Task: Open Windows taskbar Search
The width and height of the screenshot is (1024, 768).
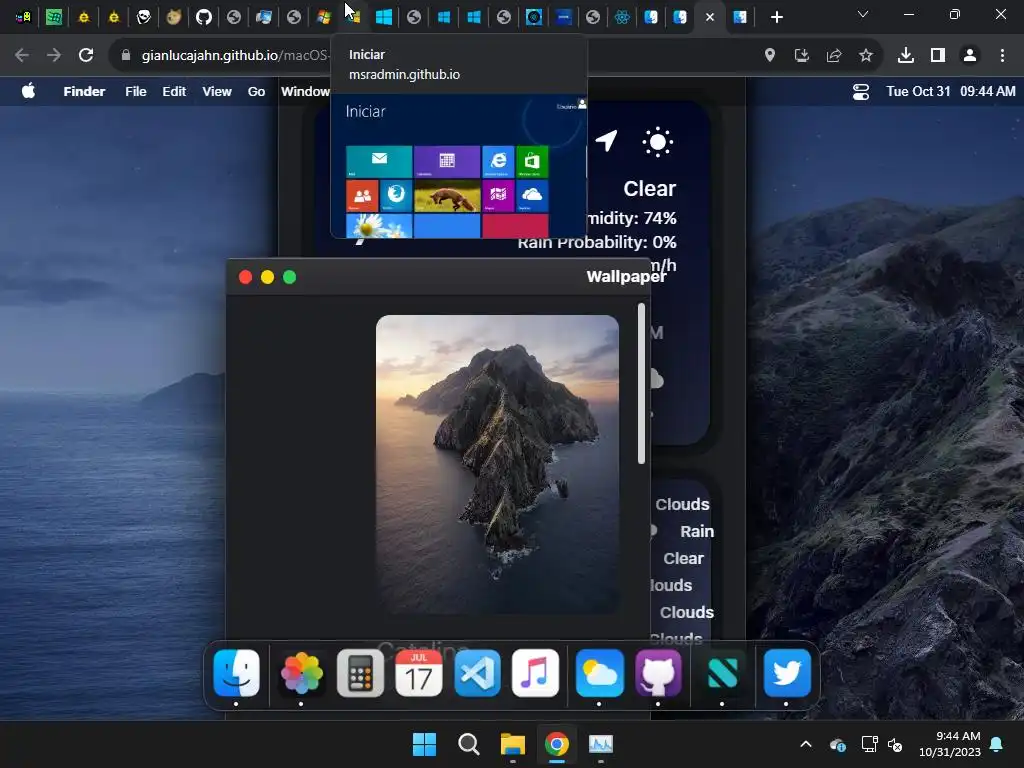Action: [x=468, y=744]
